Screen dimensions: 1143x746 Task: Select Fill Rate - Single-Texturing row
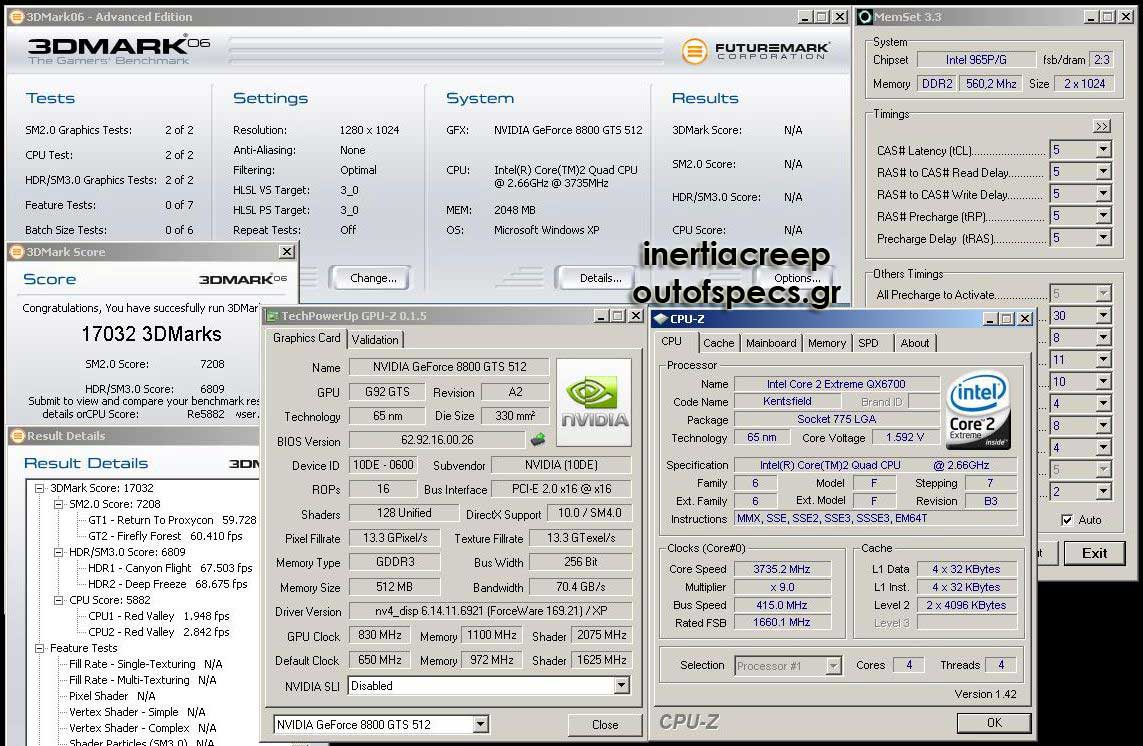(146, 664)
